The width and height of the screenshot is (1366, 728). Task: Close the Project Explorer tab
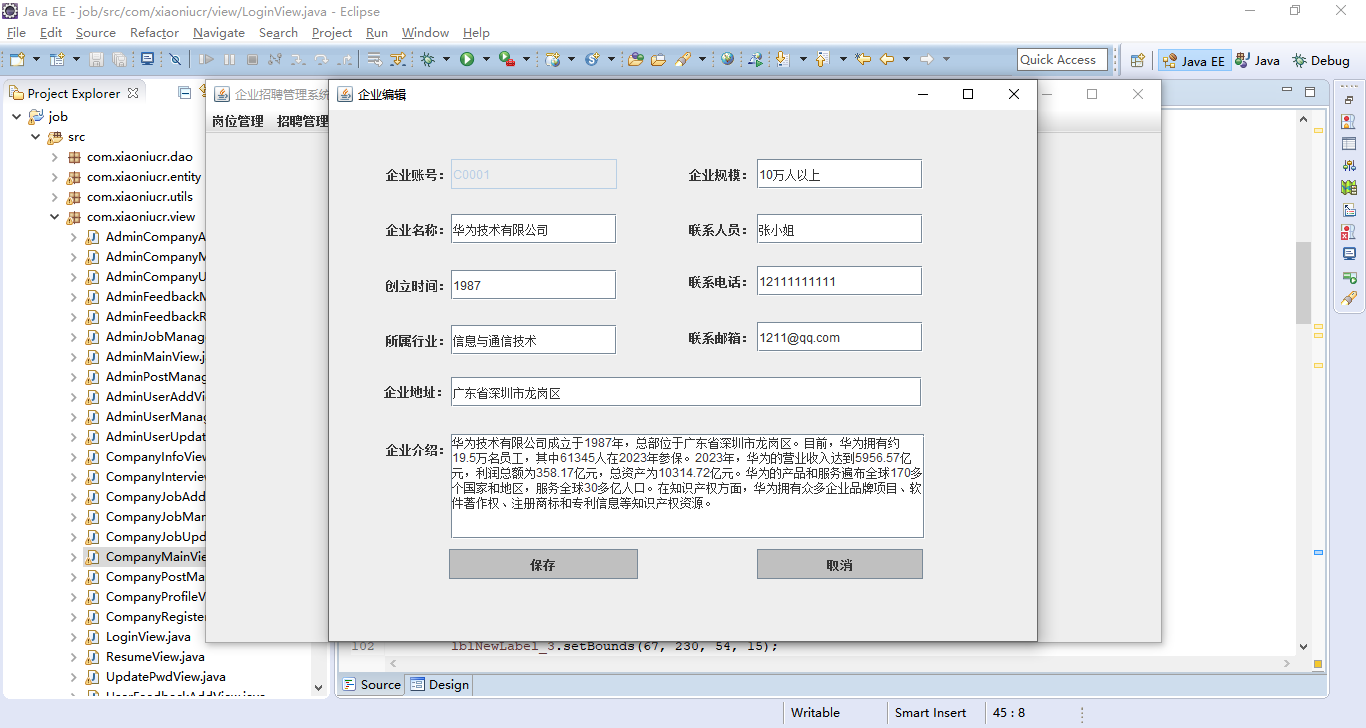coord(133,92)
